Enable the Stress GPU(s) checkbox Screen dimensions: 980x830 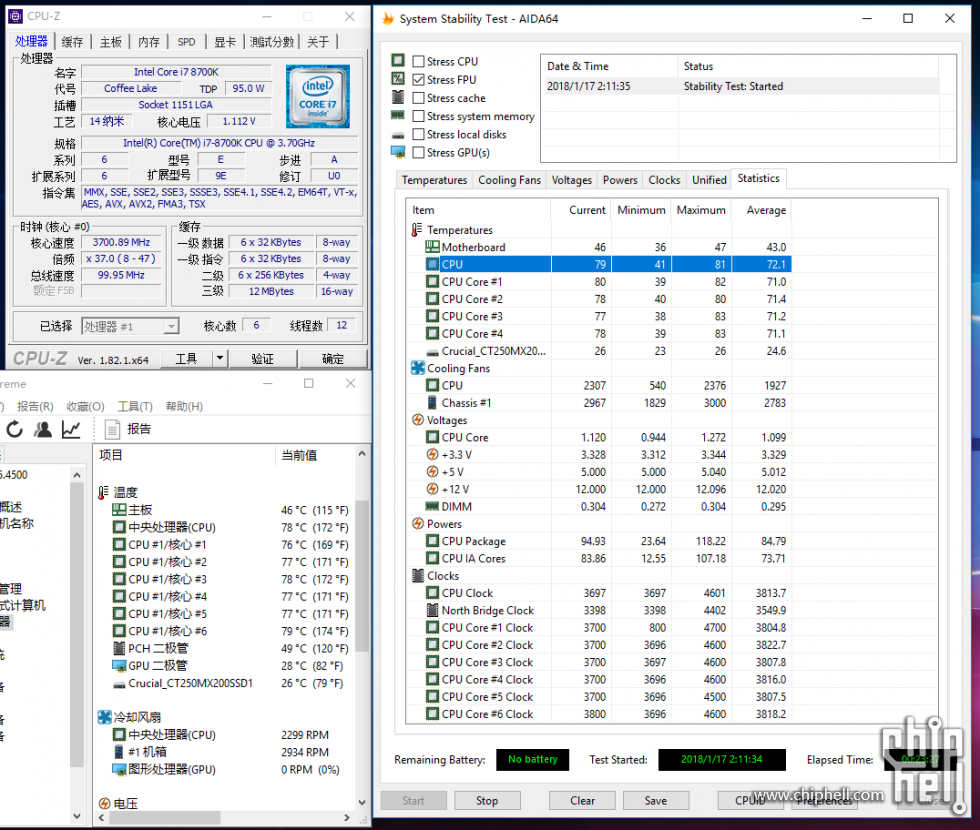[419, 152]
